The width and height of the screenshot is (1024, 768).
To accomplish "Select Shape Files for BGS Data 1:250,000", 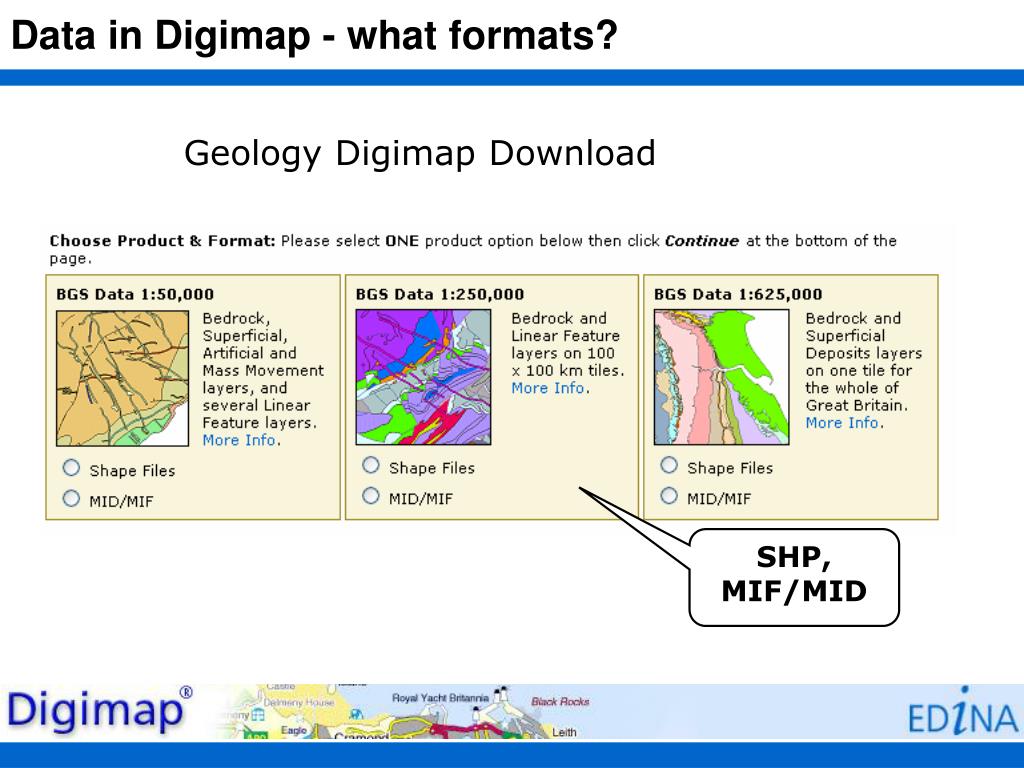I will click(x=371, y=466).
